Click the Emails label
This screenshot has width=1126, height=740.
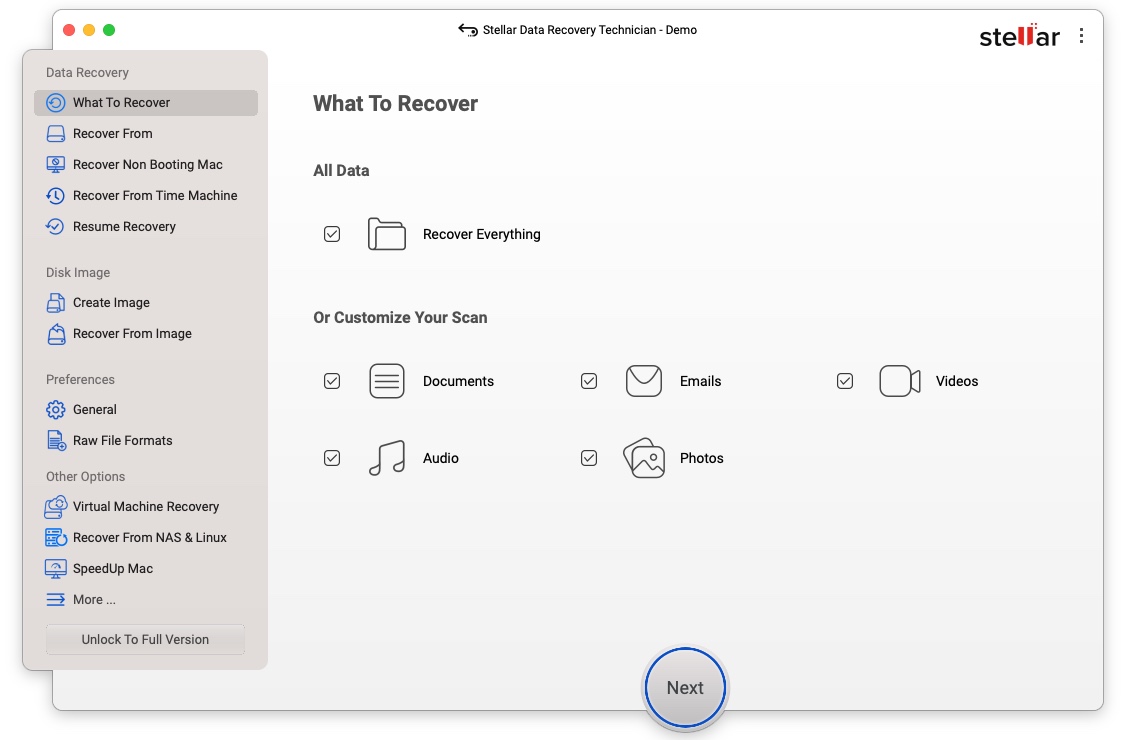(700, 381)
